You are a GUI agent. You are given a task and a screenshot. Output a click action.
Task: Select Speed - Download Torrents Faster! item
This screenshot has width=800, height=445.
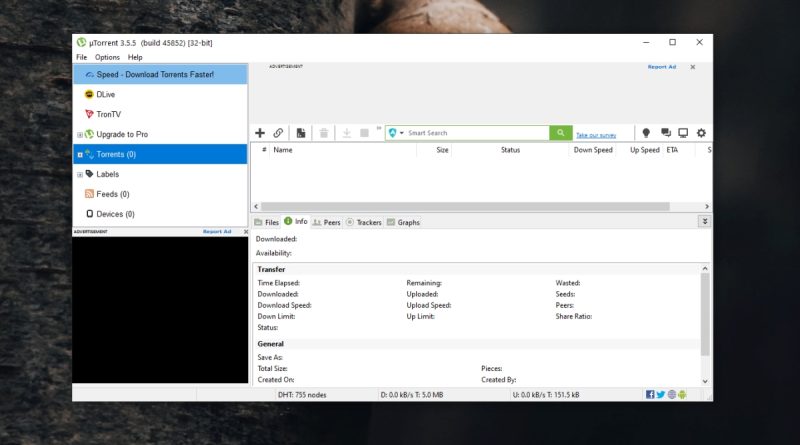(160, 75)
